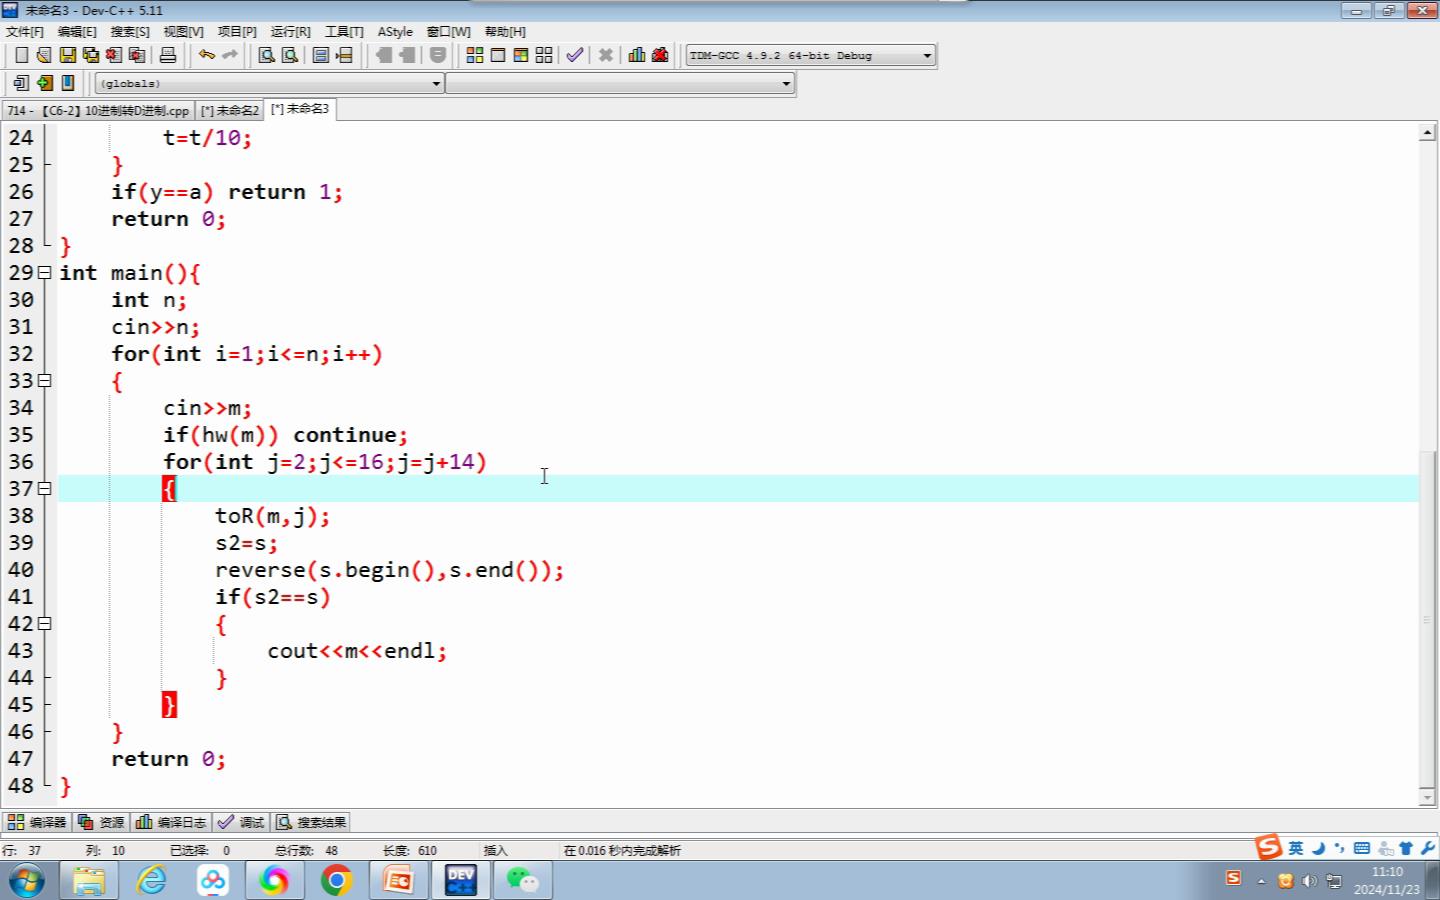Click the editor scrollbar up arrow

point(1427,133)
